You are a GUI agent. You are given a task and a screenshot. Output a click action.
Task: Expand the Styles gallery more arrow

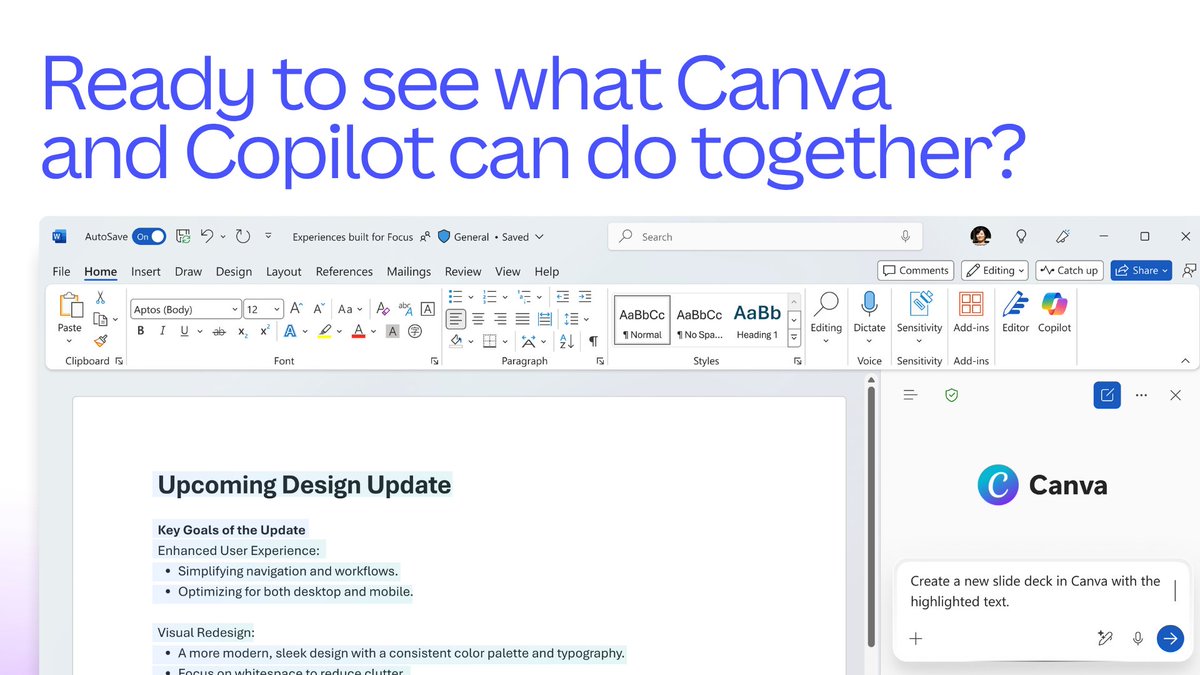[x=794, y=339]
